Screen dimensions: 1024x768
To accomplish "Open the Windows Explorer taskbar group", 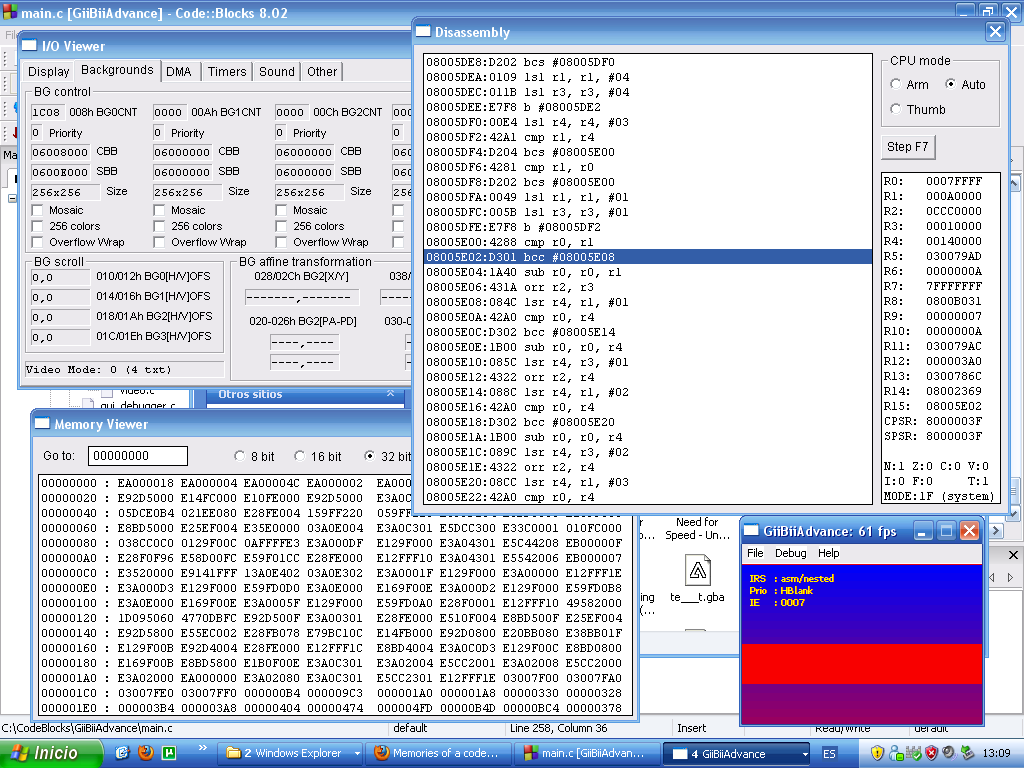I will 289,753.
